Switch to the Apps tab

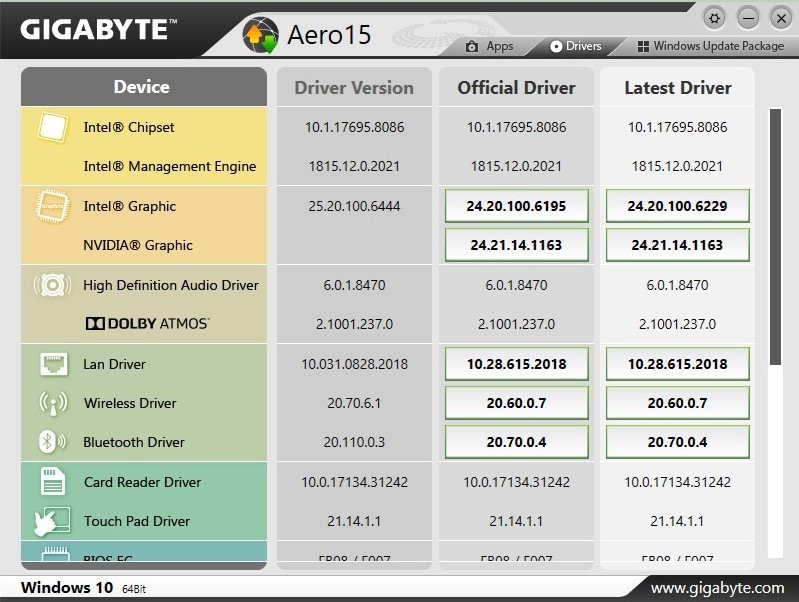pos(490,46)
